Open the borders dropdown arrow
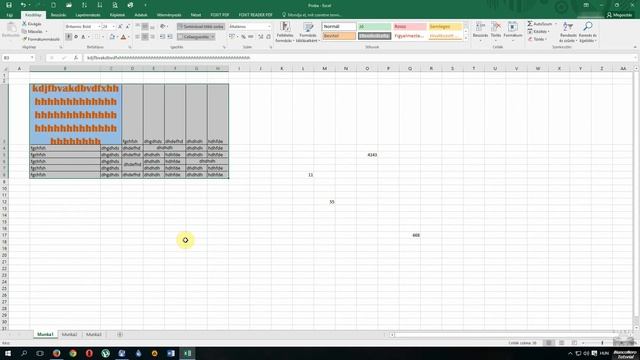Image resolution: width=640 pixels, height=360 pixels. [103, 37]
